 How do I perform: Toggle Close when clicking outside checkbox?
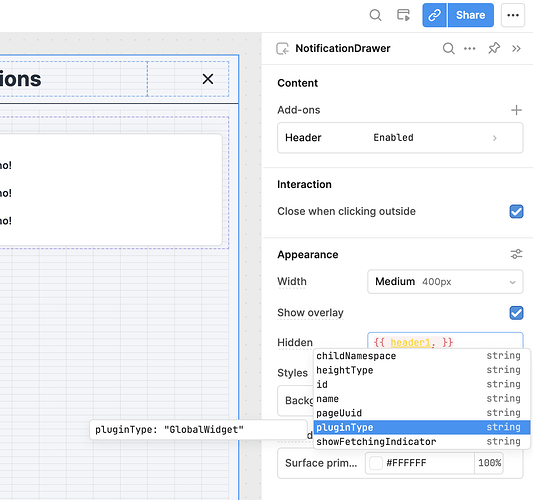516,211
